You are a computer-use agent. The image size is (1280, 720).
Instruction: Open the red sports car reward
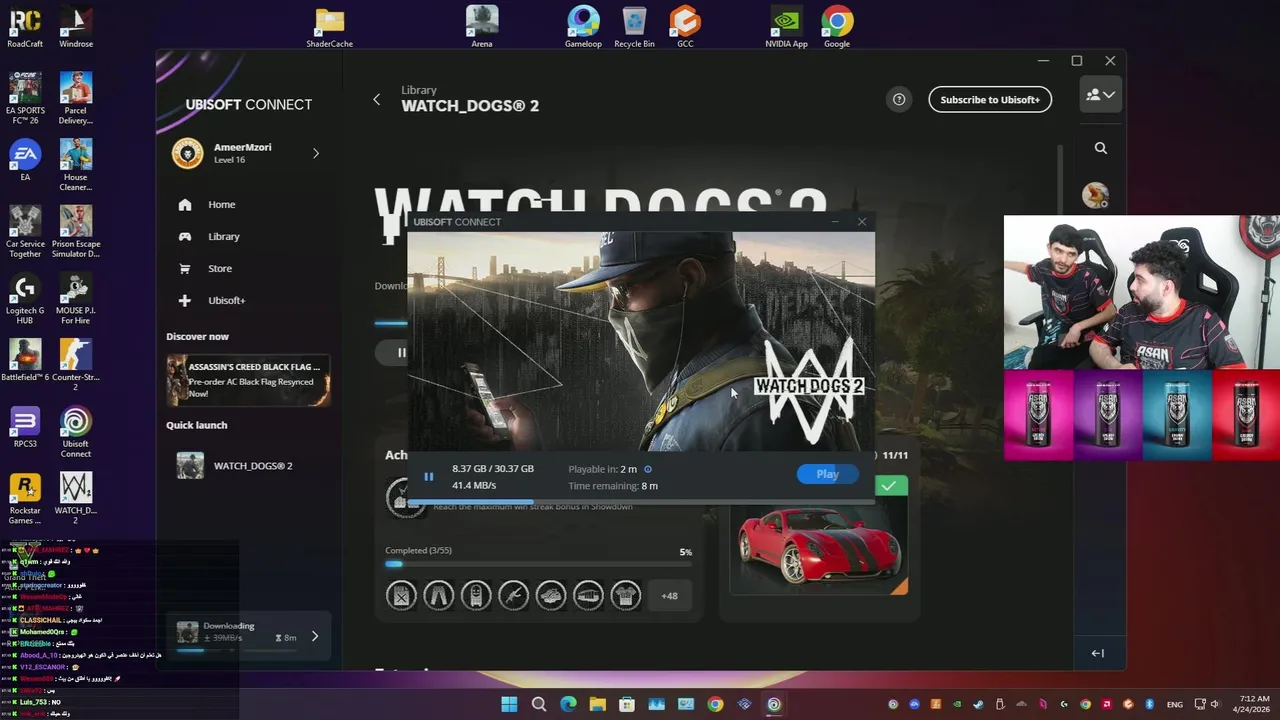[818, 545]
